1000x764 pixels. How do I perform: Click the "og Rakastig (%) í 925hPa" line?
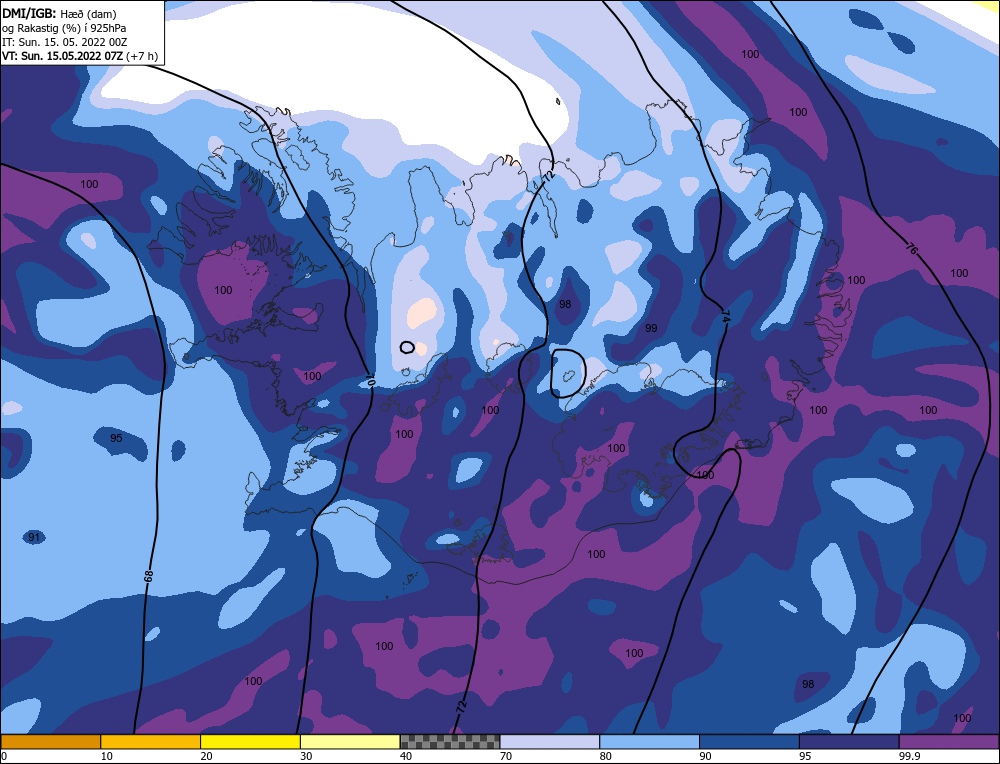[64, 28]
